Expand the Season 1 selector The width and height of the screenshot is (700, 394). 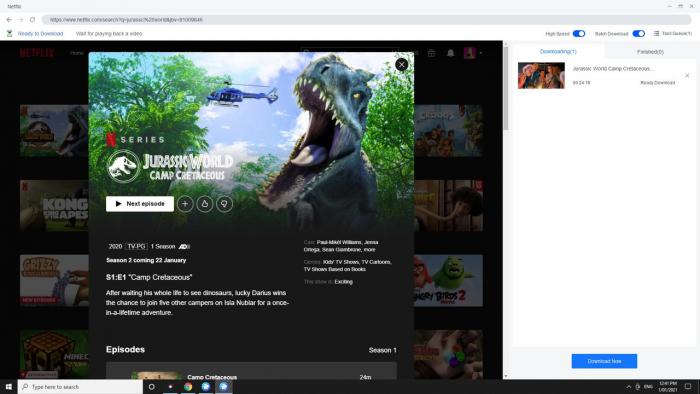tap(383, 350)
